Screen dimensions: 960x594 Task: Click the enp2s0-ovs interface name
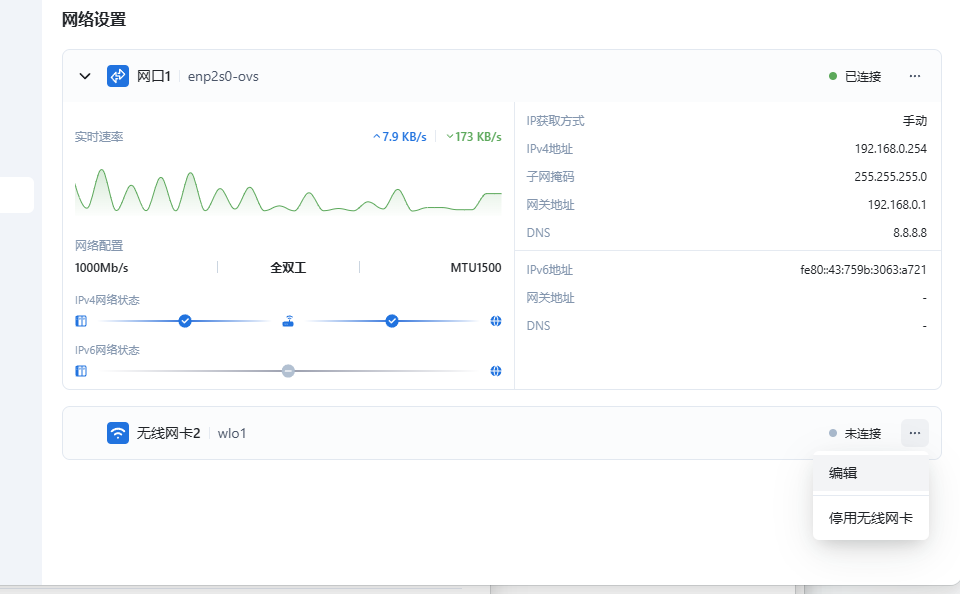point(223,77)
